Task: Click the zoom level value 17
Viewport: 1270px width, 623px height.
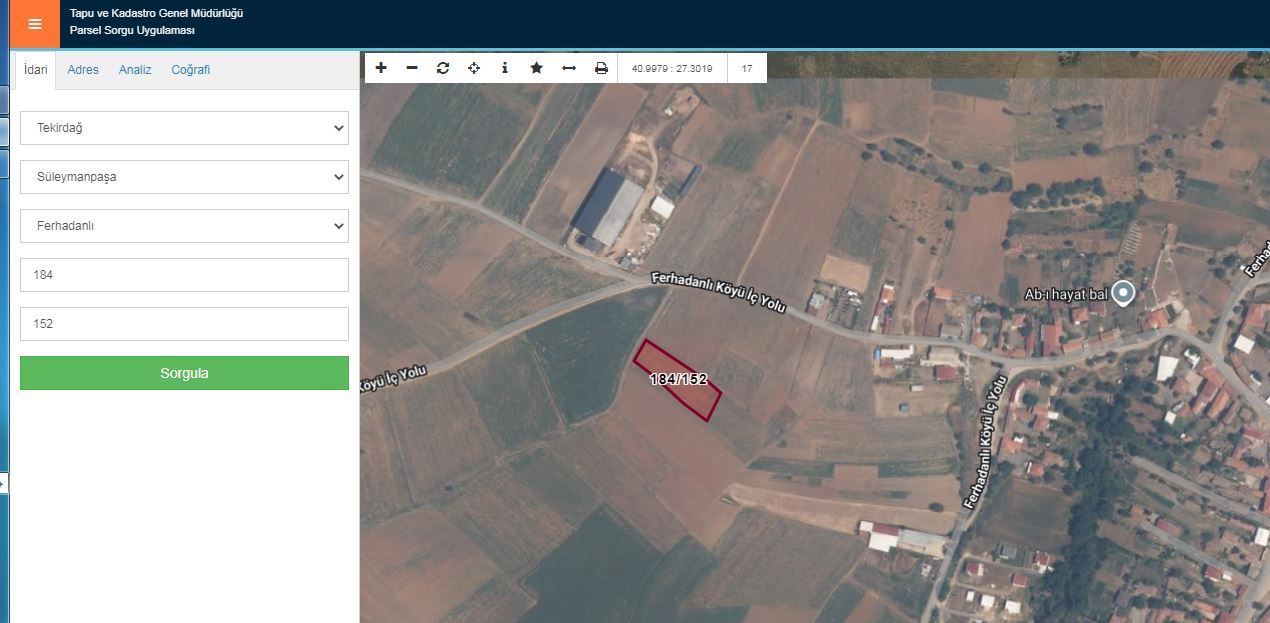Action: [x=746, y=68]
